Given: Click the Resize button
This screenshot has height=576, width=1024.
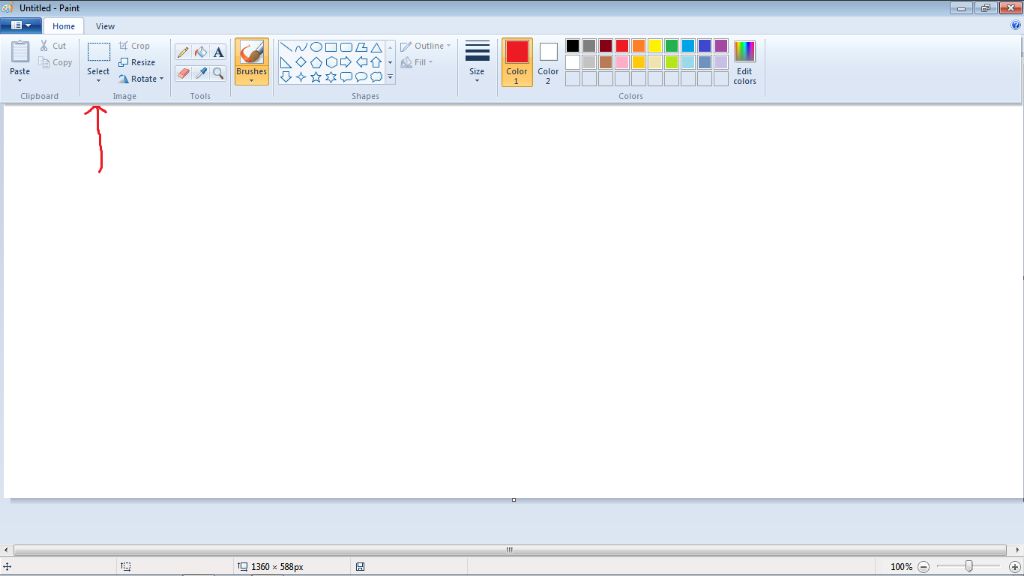Looking at the screenshot, I should 136,62.
